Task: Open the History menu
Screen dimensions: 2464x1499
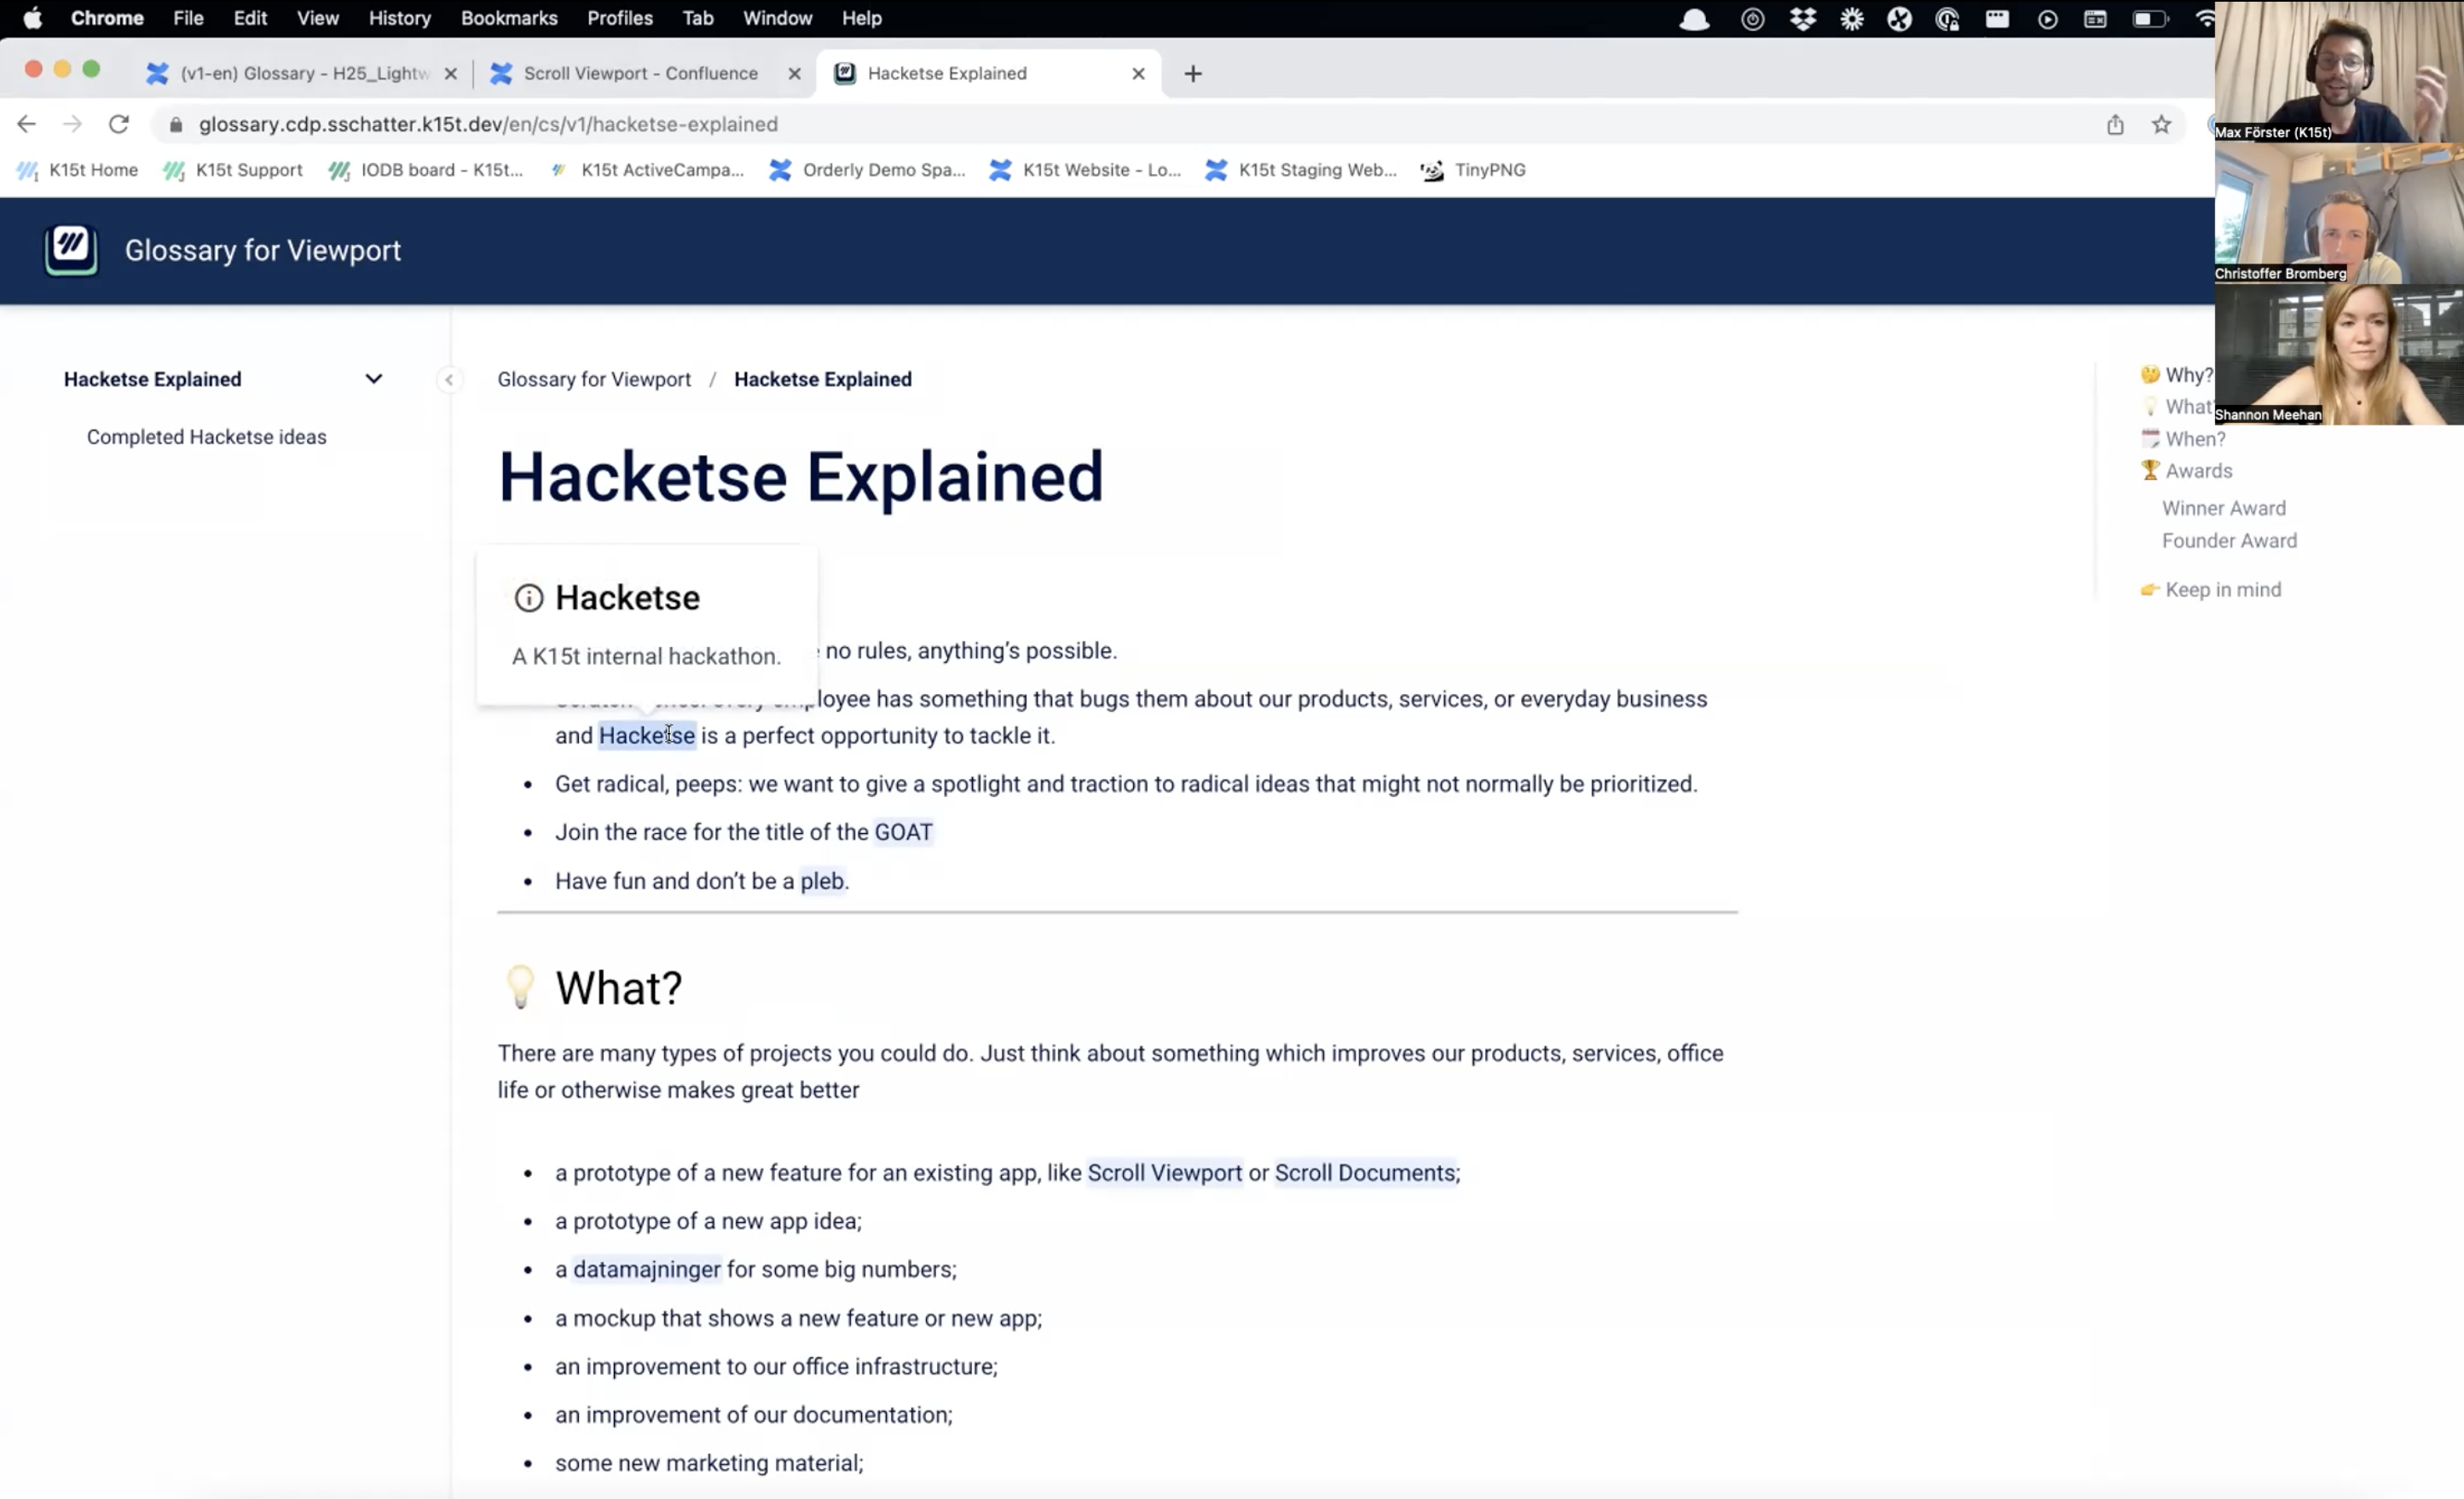Action: click(399, 18)
